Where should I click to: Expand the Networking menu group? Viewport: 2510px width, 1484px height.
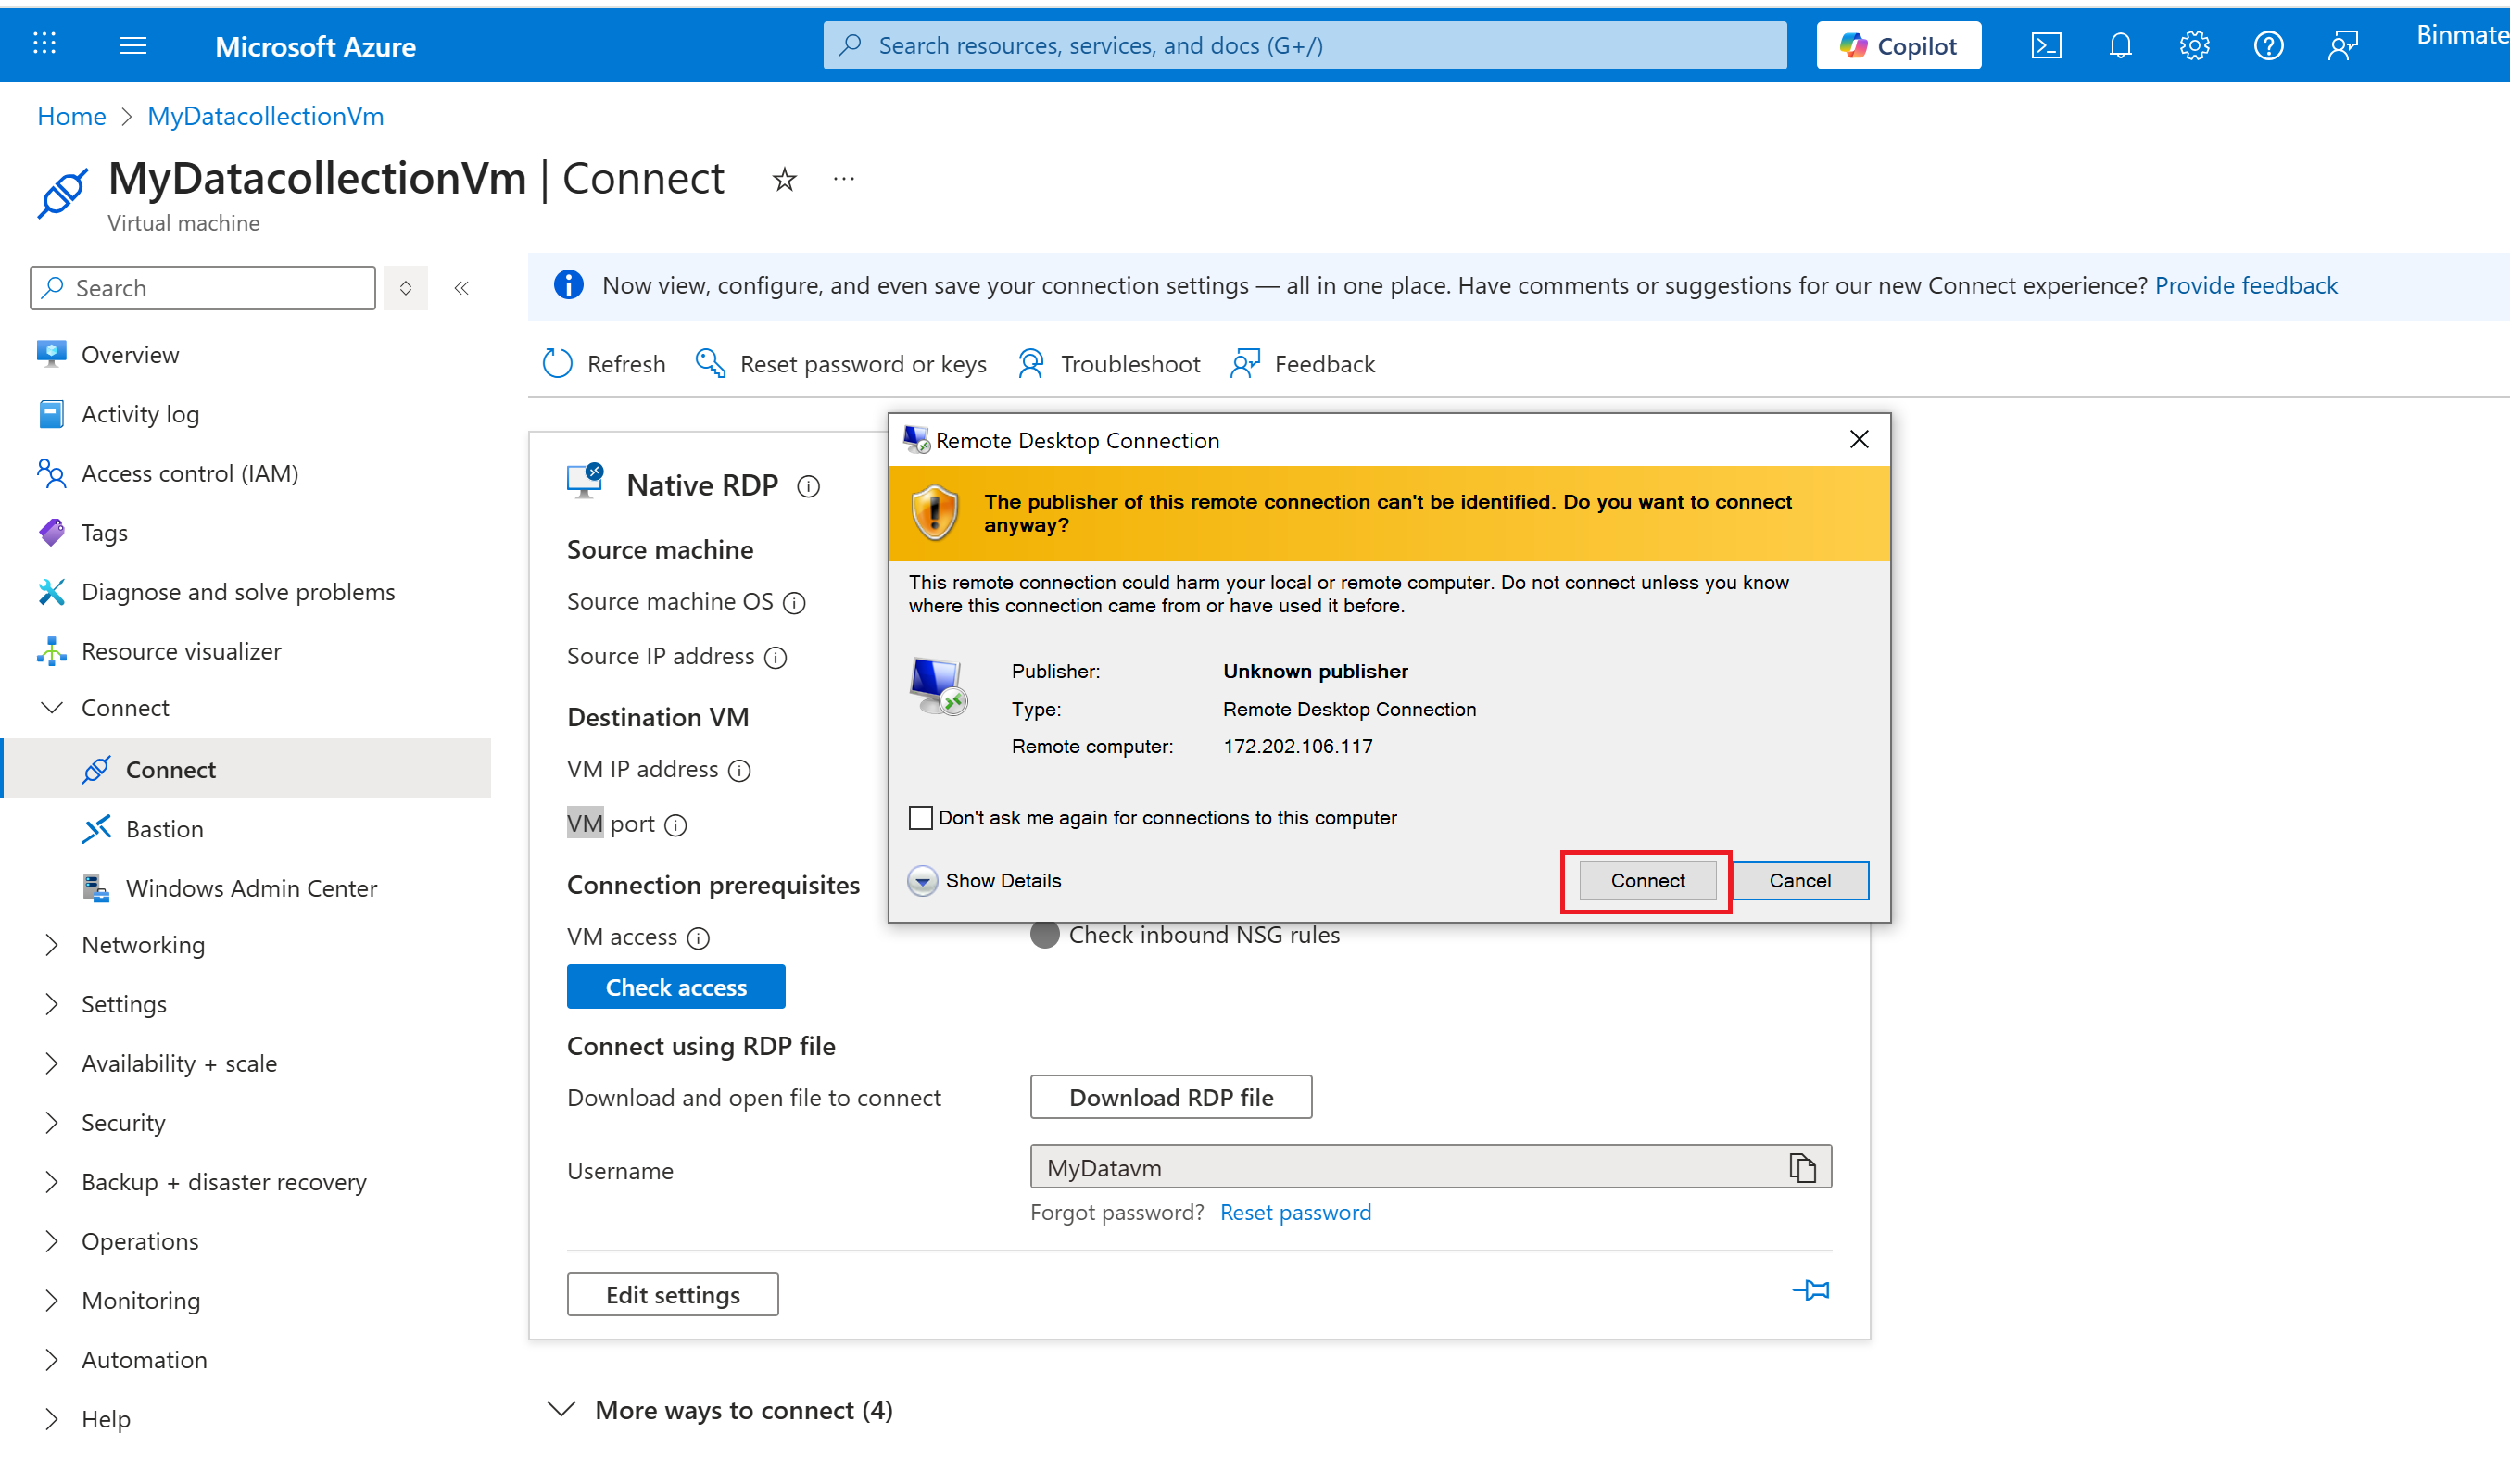143,945
